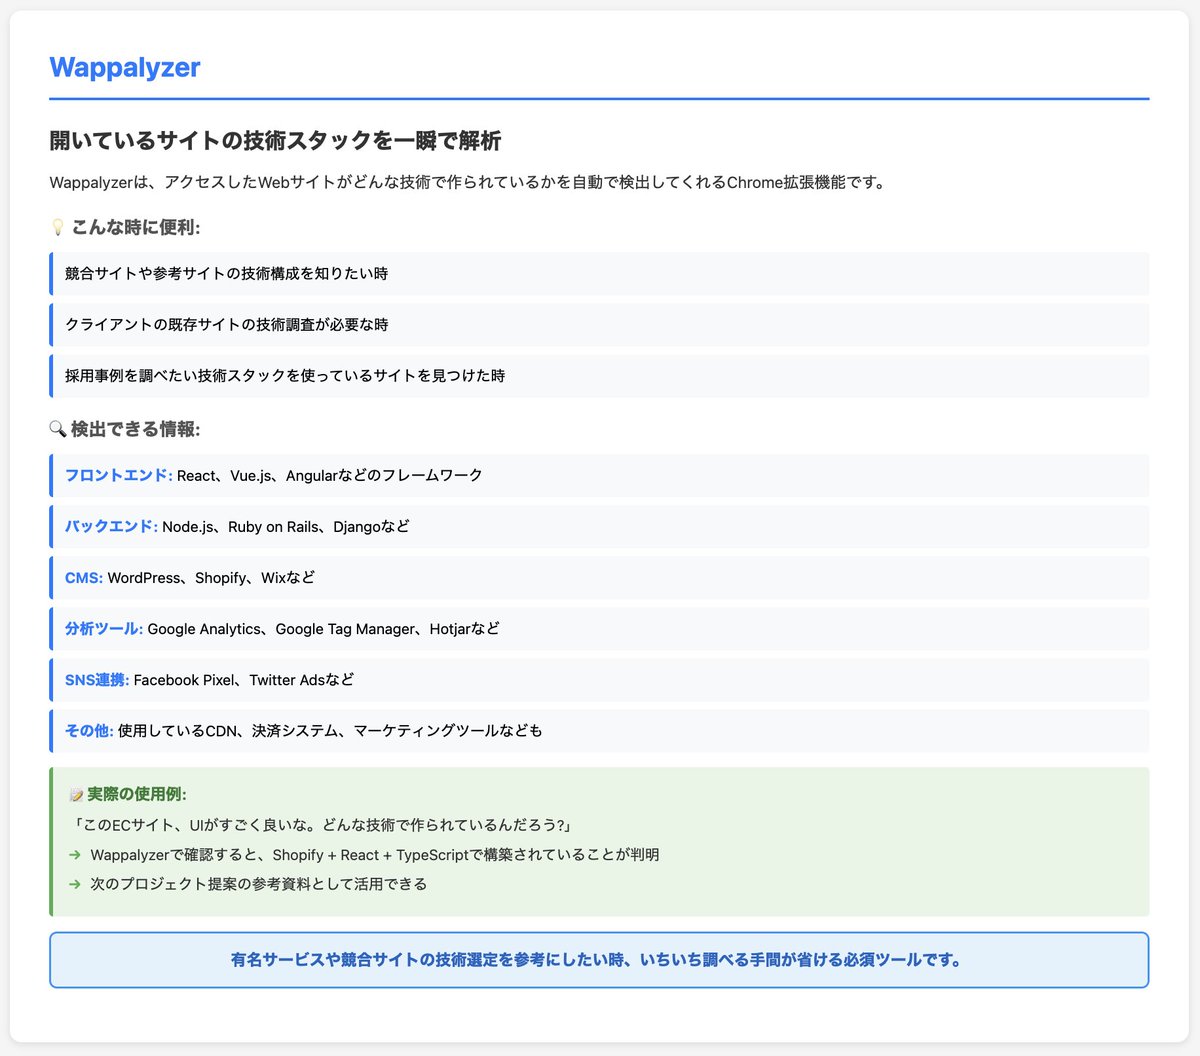
Task: Click the フロントエンド label
Action: (x=119, y=475)
